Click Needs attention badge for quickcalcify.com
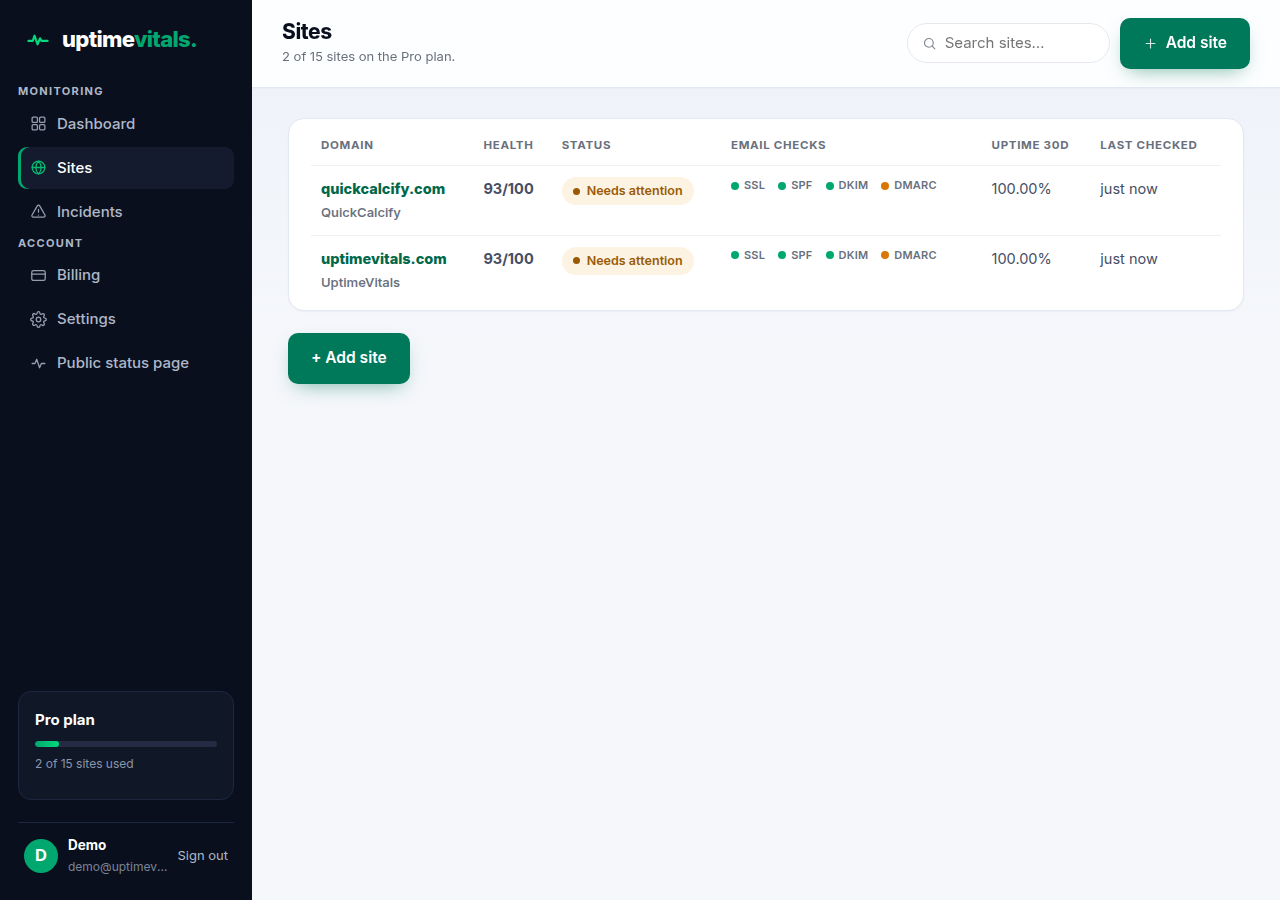The width and height of the screenshot is (1280, 900). tap(628, 191)
